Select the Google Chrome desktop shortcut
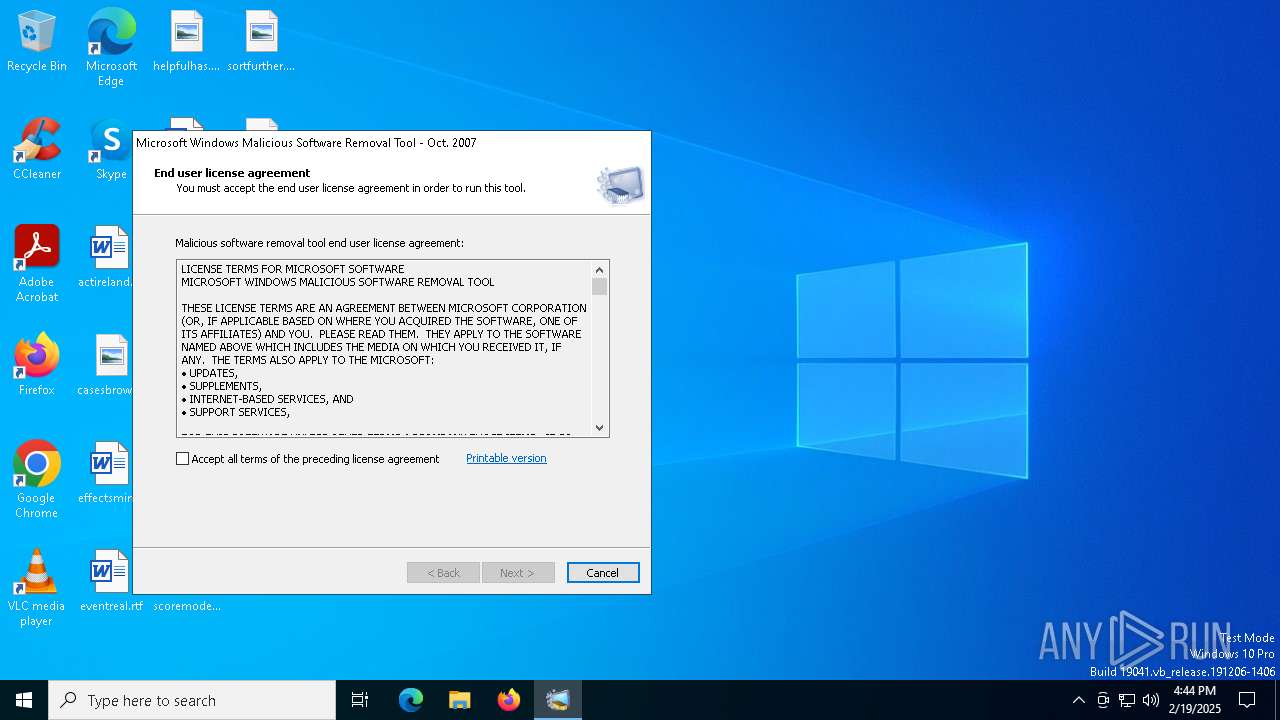1280x720 pixels. [37, 480]
